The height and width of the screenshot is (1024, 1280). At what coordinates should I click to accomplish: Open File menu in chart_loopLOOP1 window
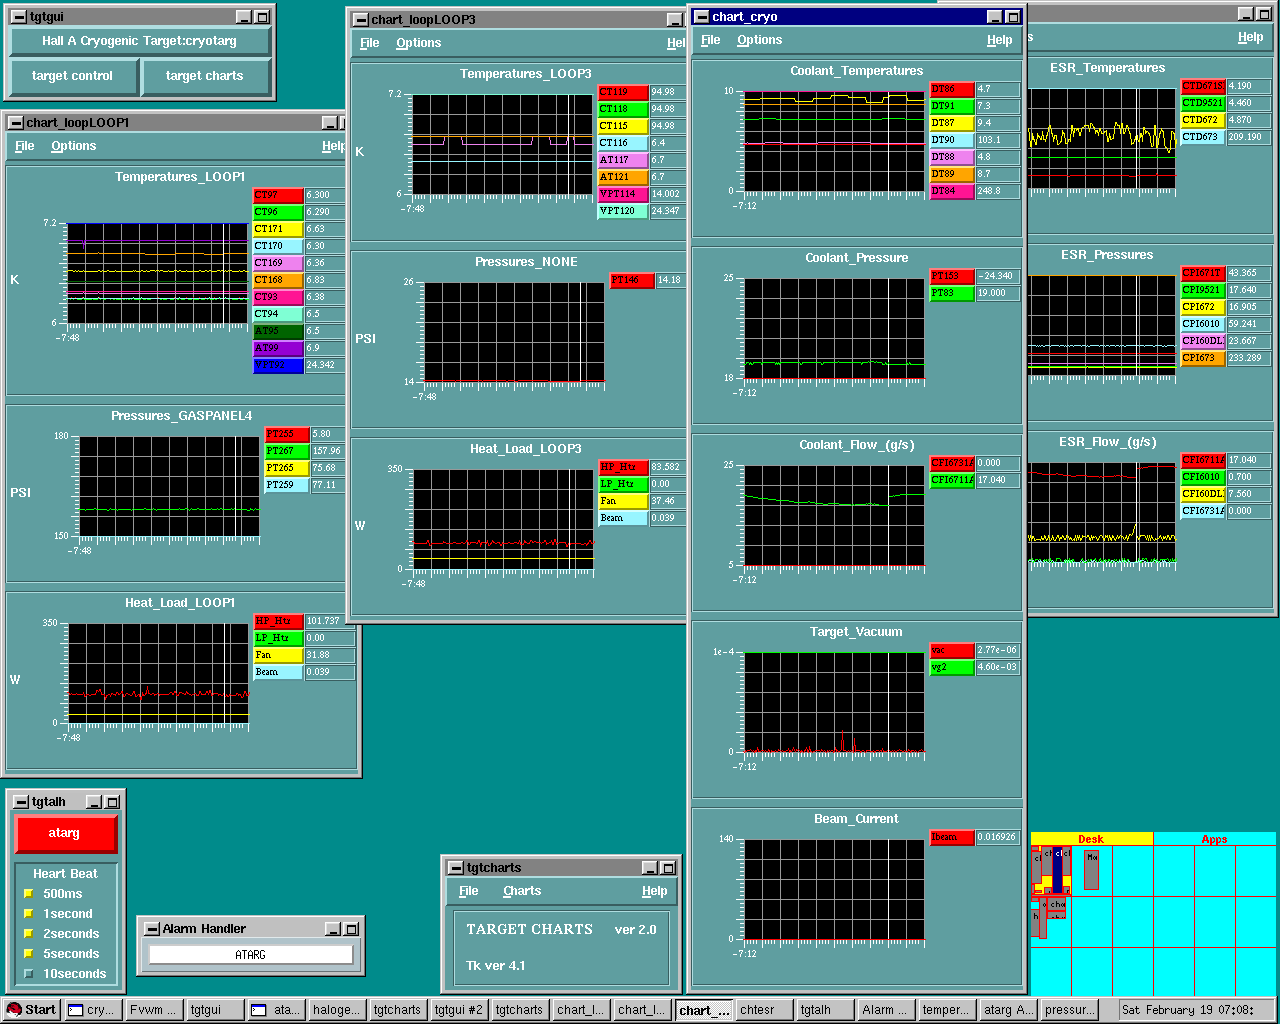(25, 146)
